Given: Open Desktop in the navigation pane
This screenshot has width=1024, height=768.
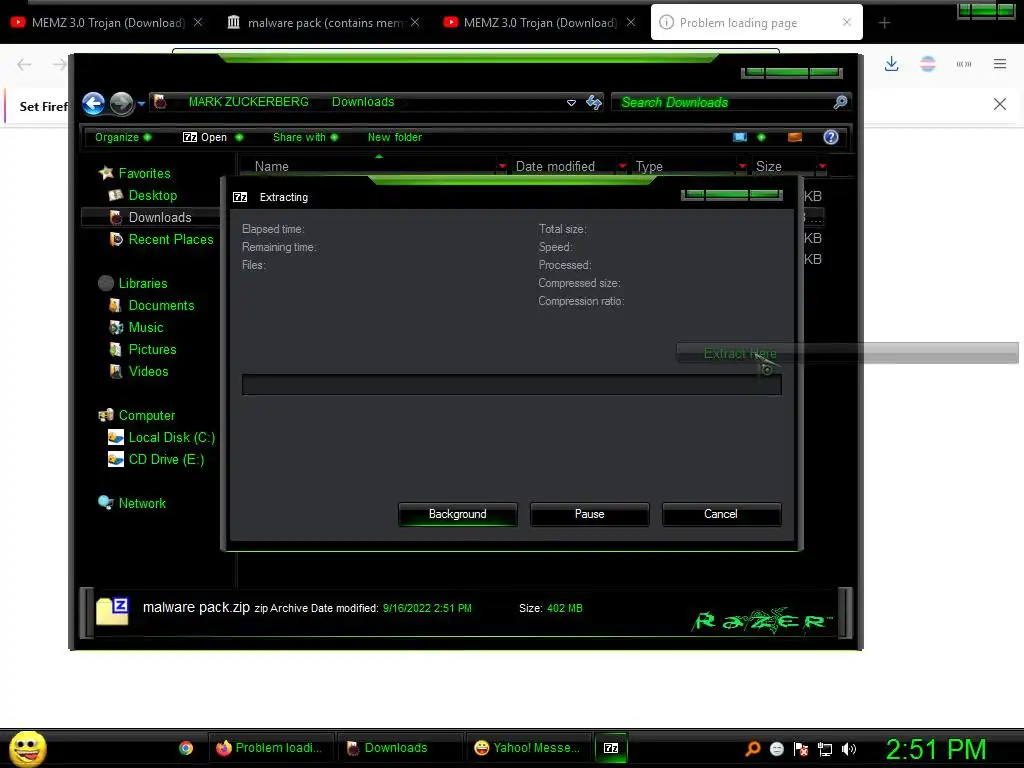Looking at the screenshot, I should coord(143,195).
